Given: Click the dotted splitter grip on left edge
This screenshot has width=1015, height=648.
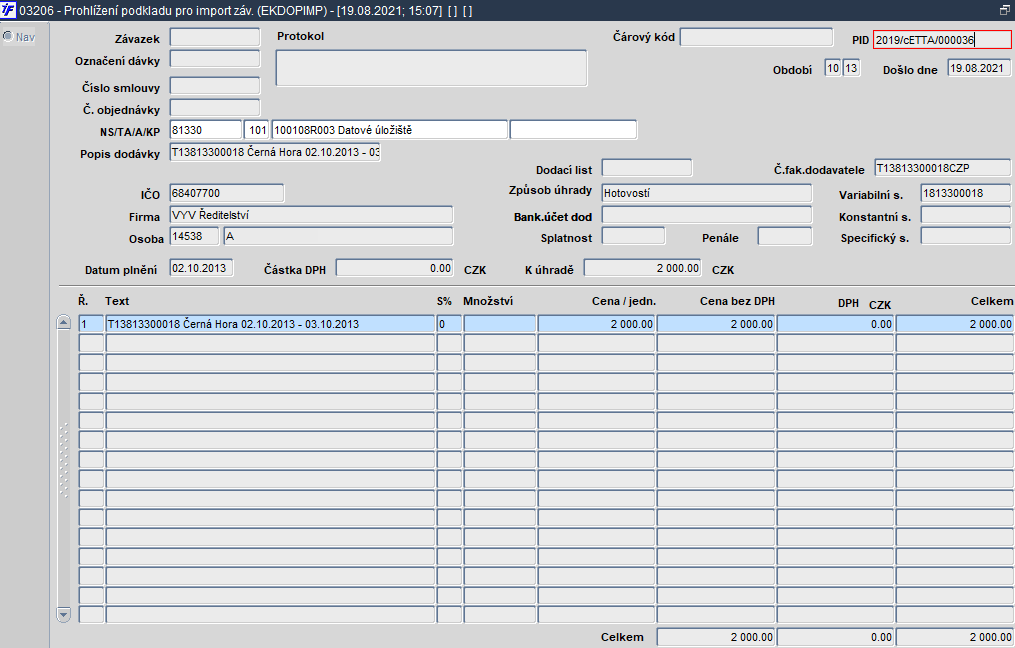Looking at the screenshot, I should click(x=63, y=460).
